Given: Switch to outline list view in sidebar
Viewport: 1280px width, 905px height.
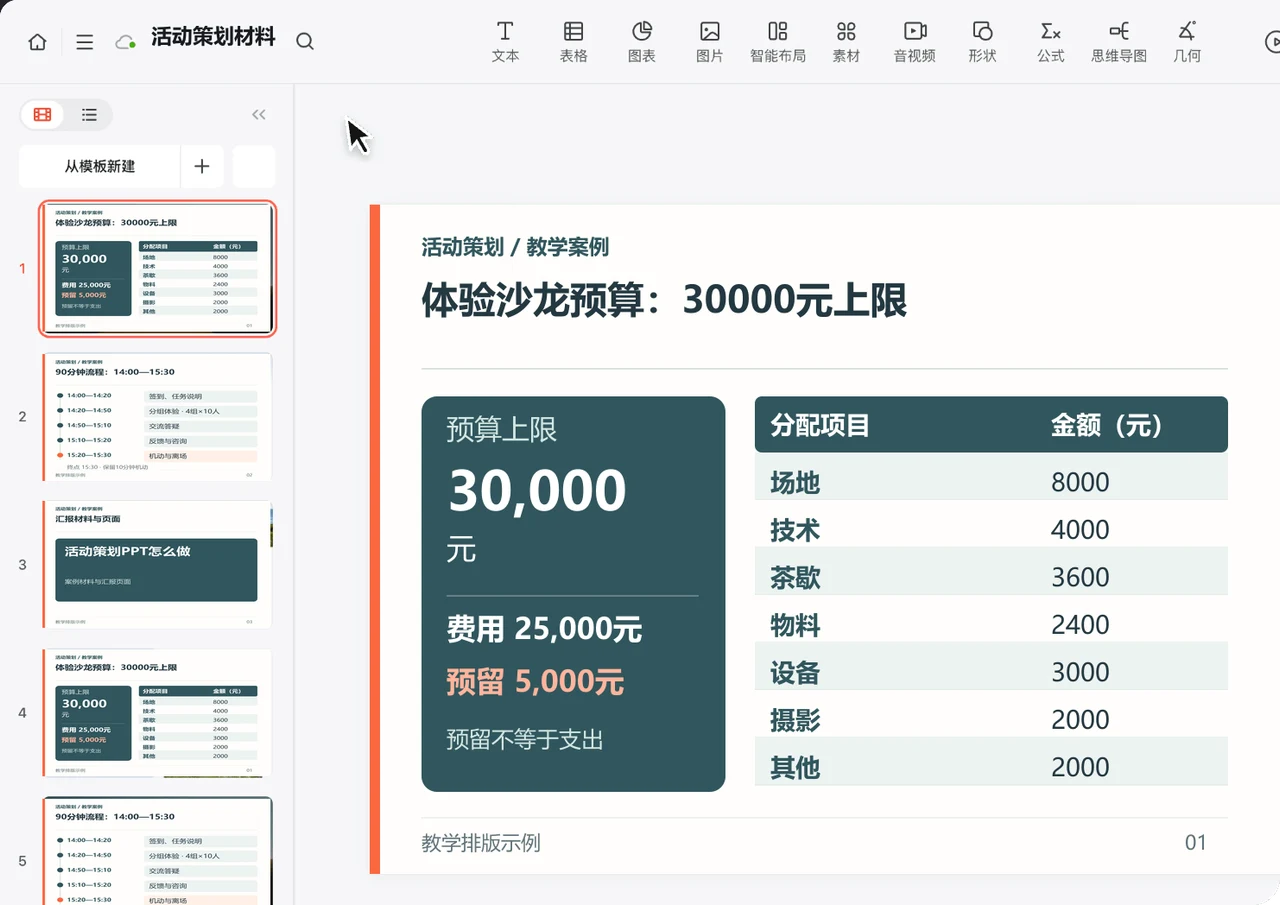Looking at the screenshot, I should [x=89, y=115].
